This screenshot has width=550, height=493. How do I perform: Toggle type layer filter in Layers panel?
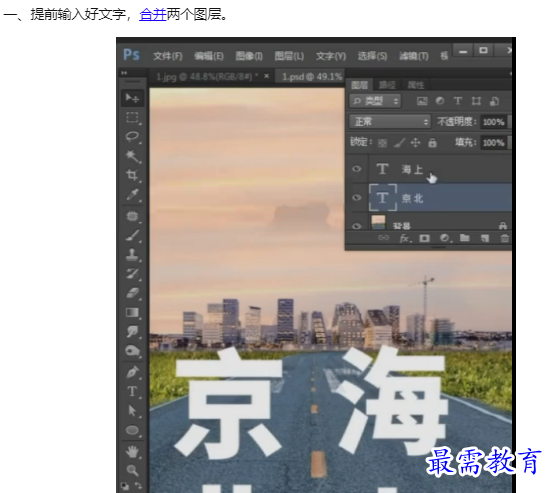[458, 101]
